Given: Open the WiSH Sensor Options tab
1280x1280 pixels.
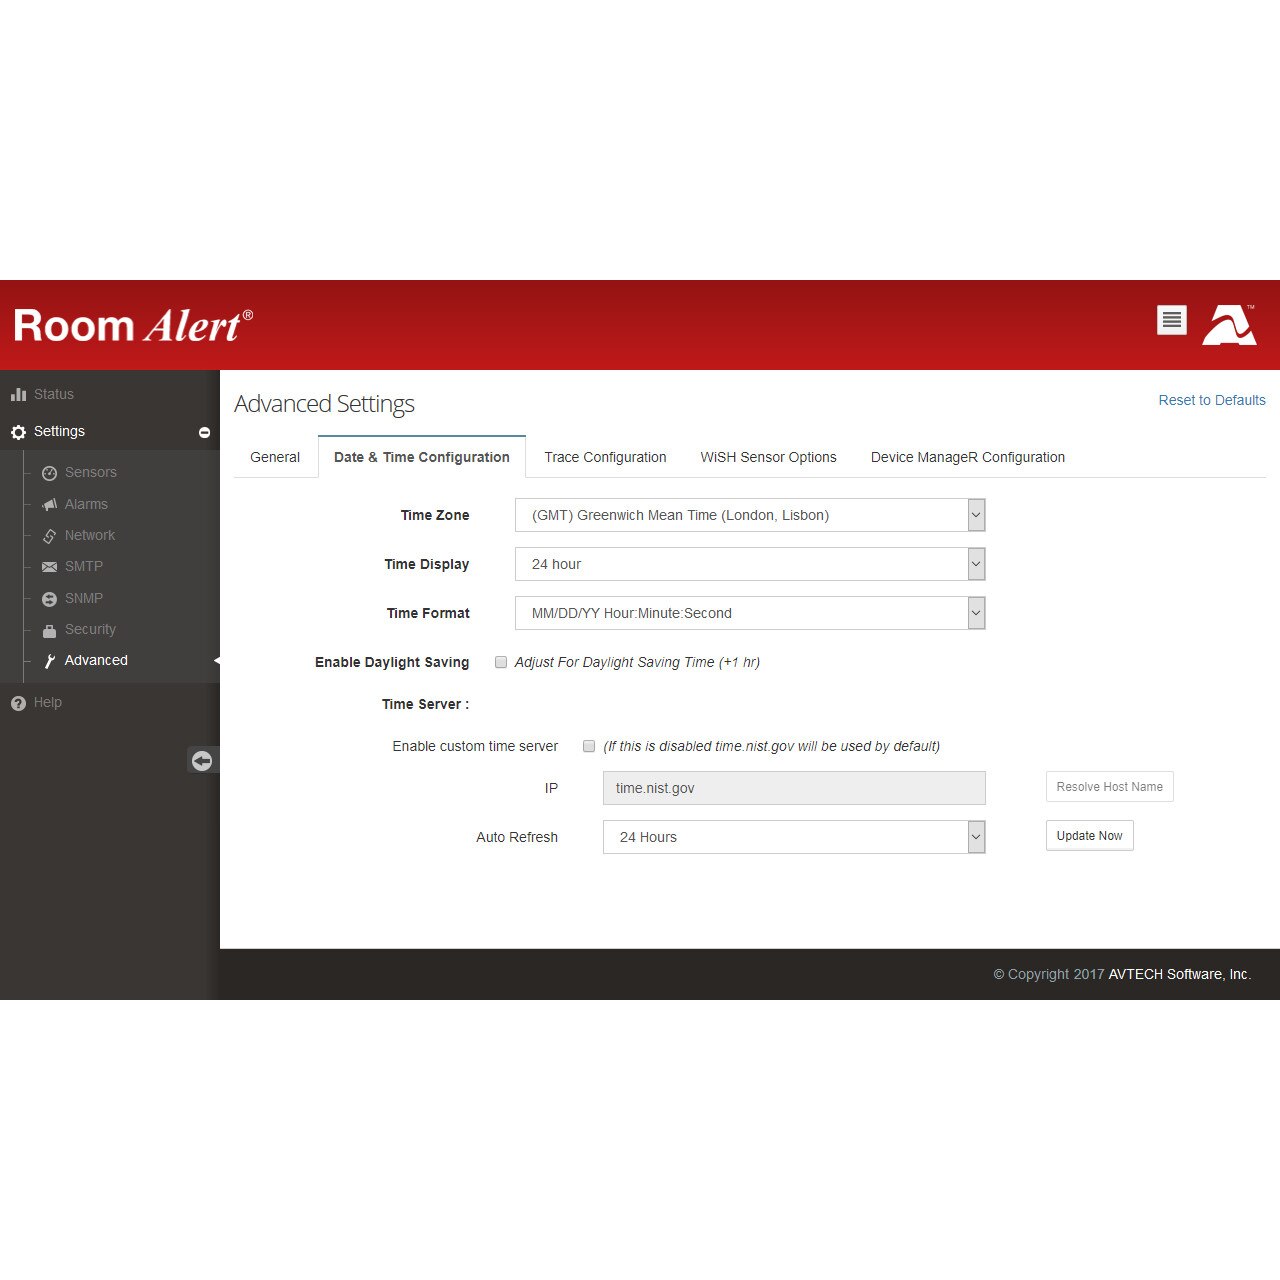Looking at the screenshot, I should tap(768, 457).
